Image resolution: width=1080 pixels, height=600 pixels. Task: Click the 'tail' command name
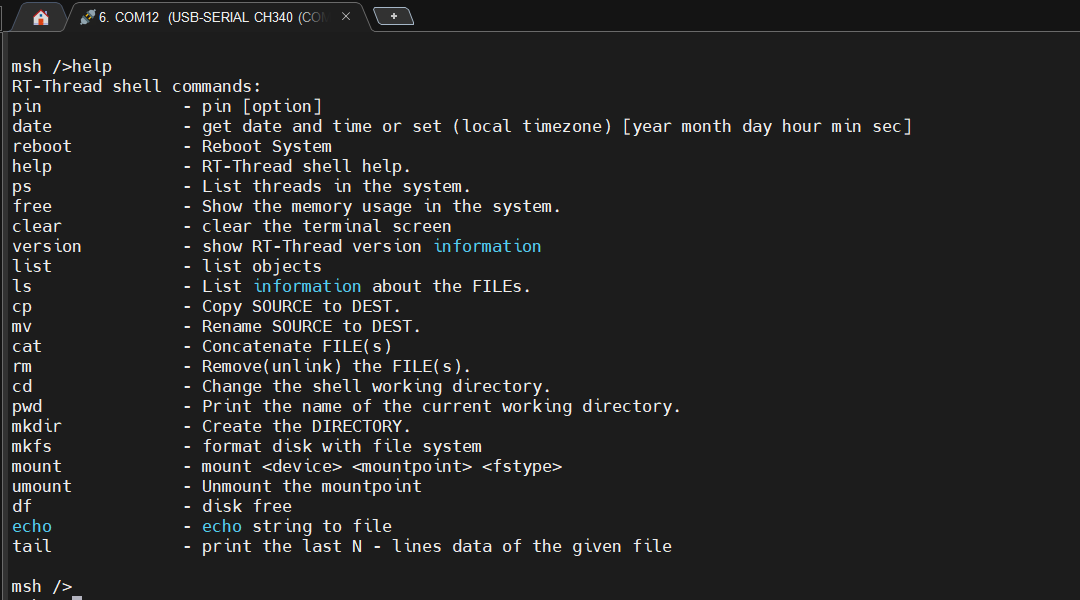pos(32,546)
